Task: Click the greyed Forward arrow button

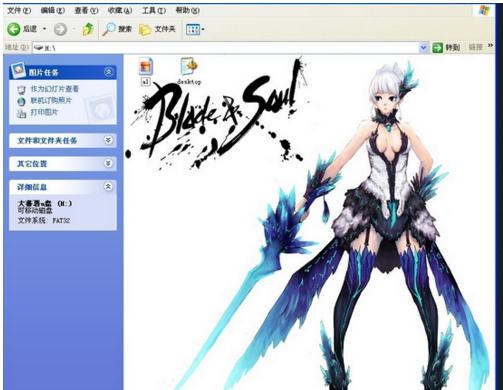Action: point(60,29)
